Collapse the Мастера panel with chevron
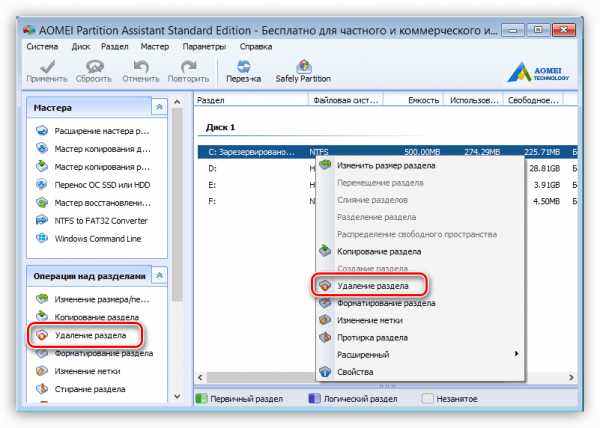This screenshot has width=600, height=428. [x=160, y=107]
